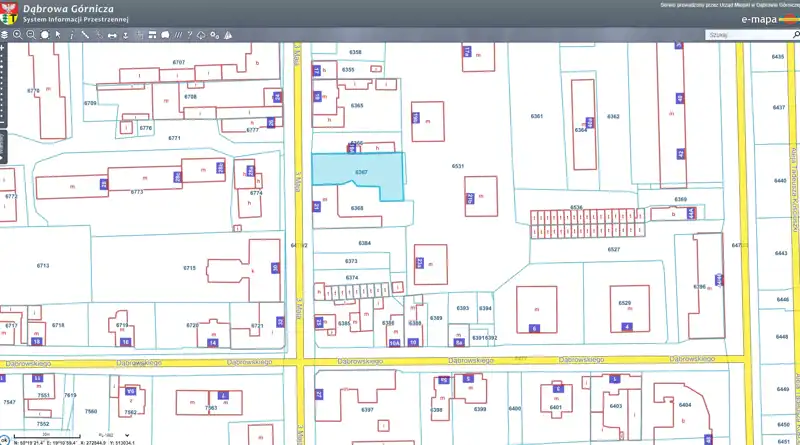Click the horizontal pan arrows tool
The image size is (800, 445).
(112, 35)
